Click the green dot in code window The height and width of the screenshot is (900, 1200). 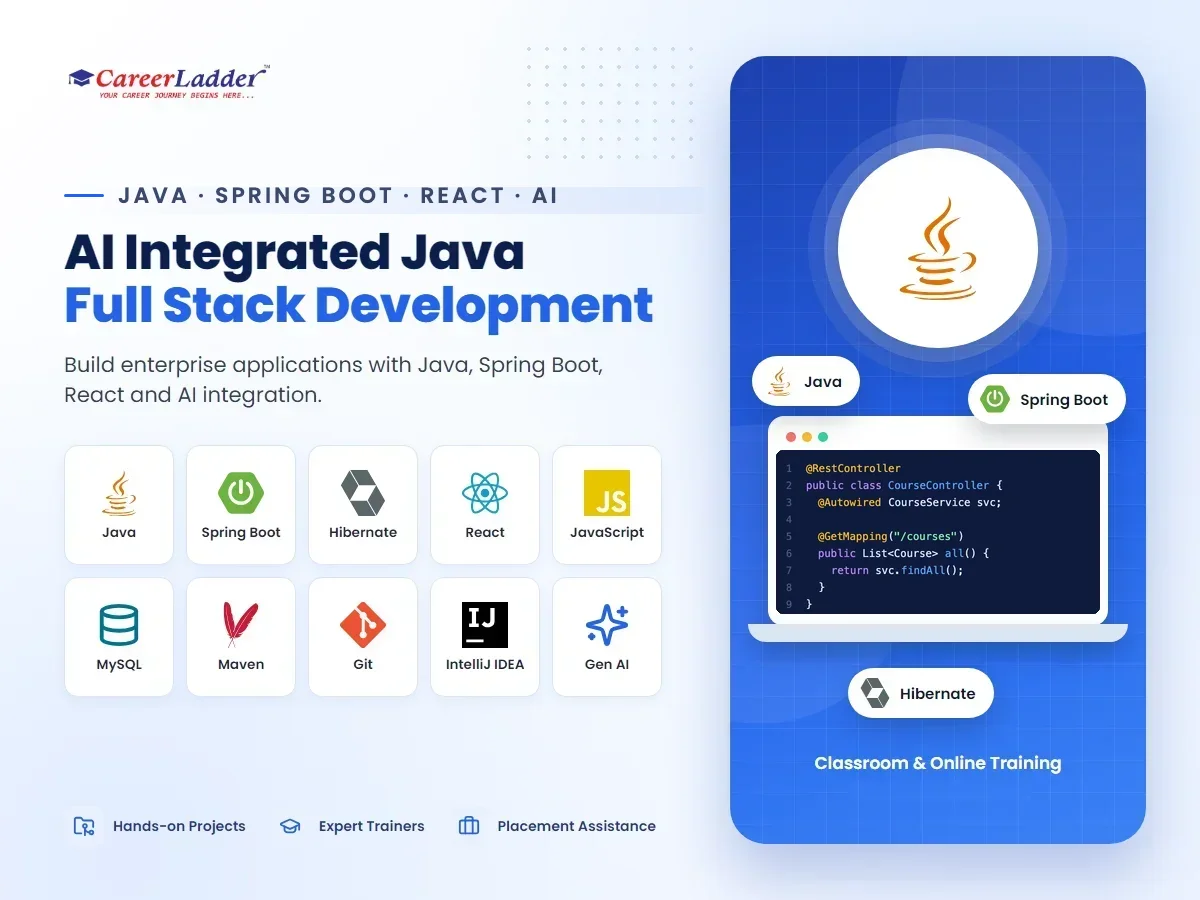point(823,437)
